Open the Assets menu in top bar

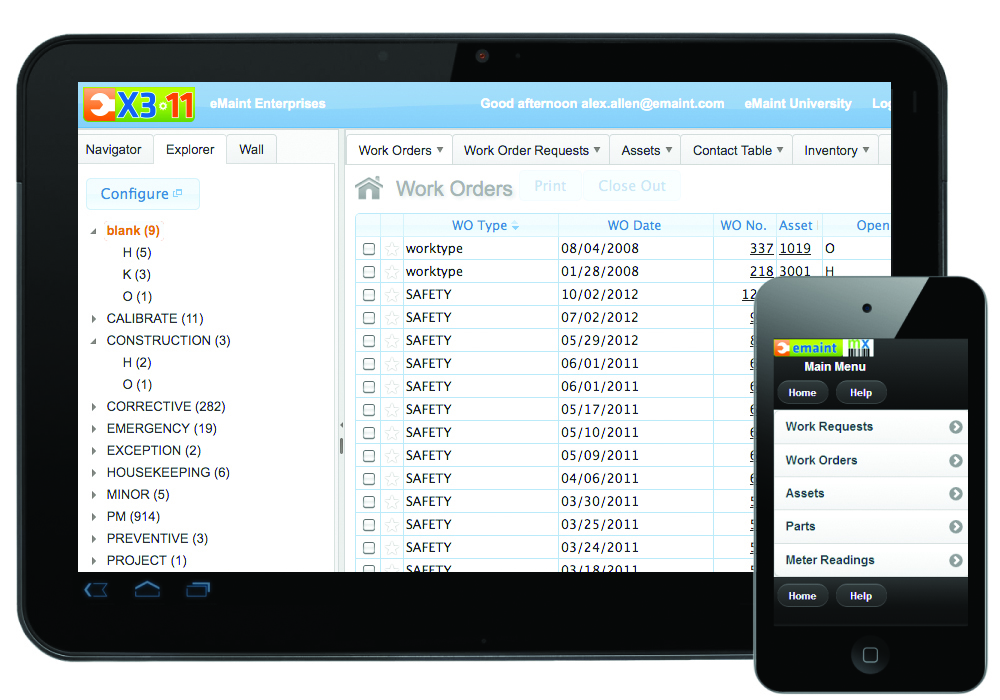pyautogui.click(x=646, y=150)
